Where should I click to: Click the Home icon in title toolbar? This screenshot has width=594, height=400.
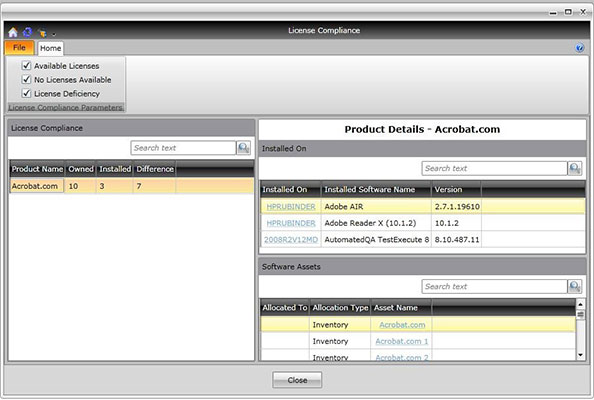[13, 33]
